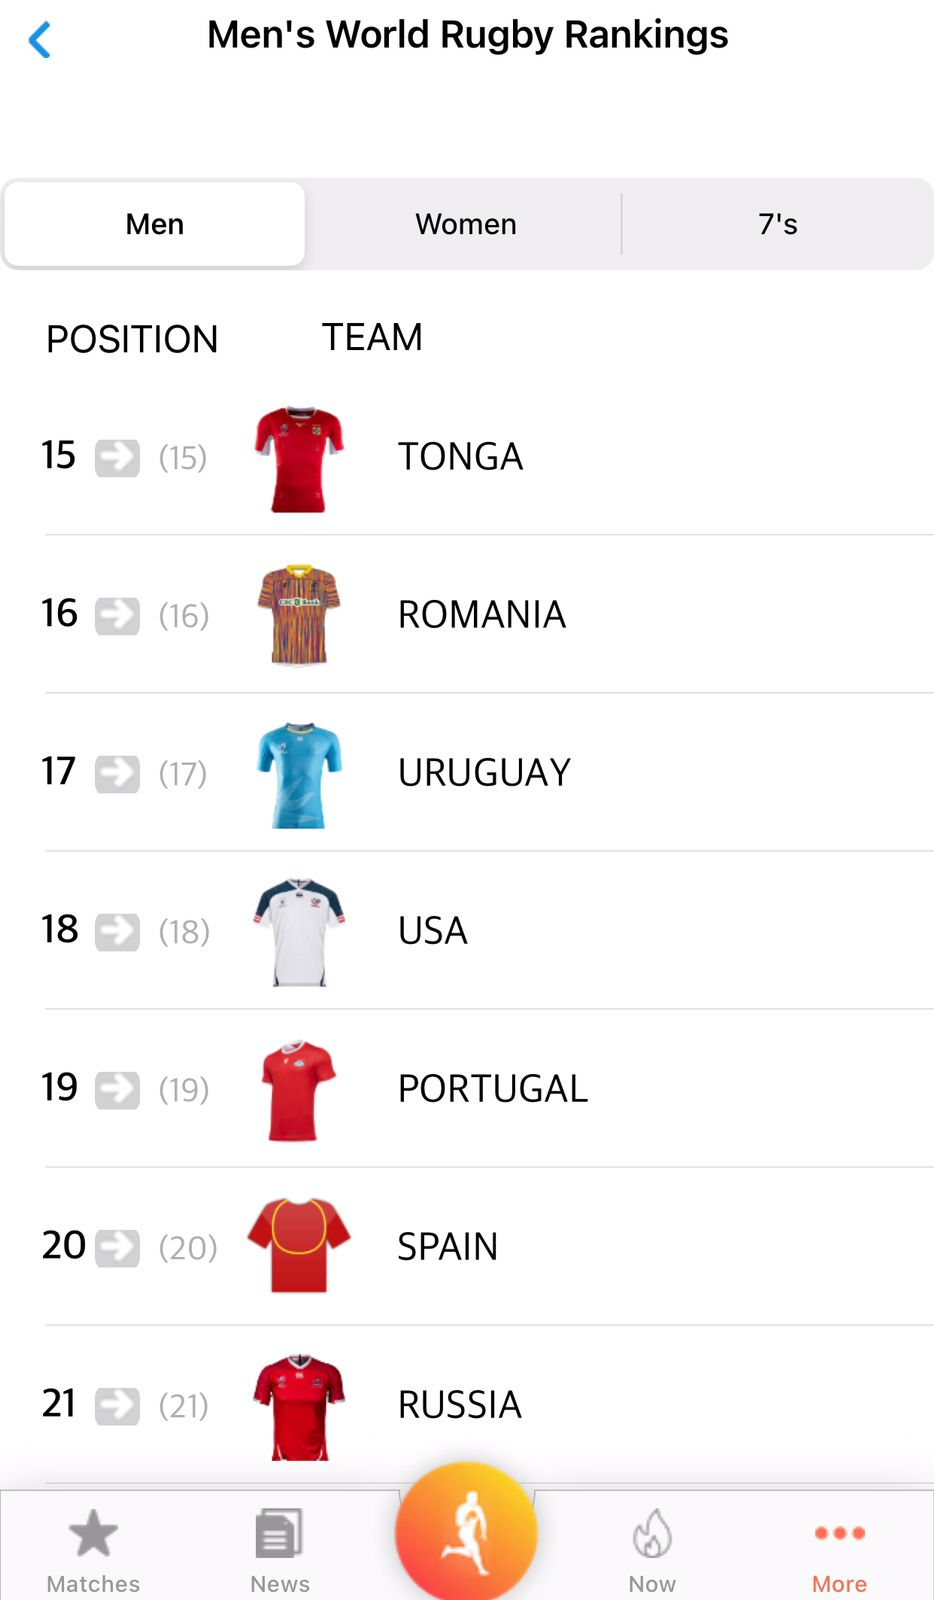The image size is (934, 1600).
Task: Tap the position arrow beside rank 15
Action: point(117,458)
